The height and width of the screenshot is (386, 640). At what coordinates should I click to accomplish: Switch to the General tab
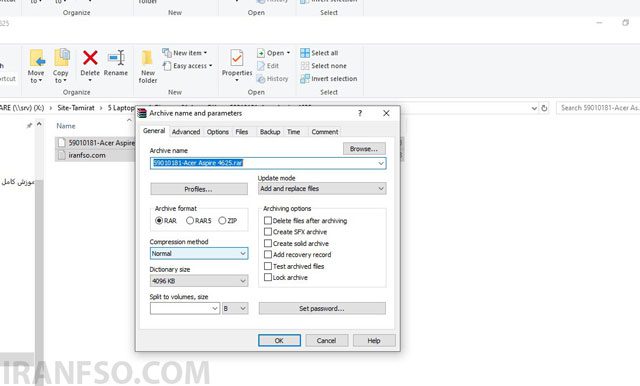pos(154,131)
